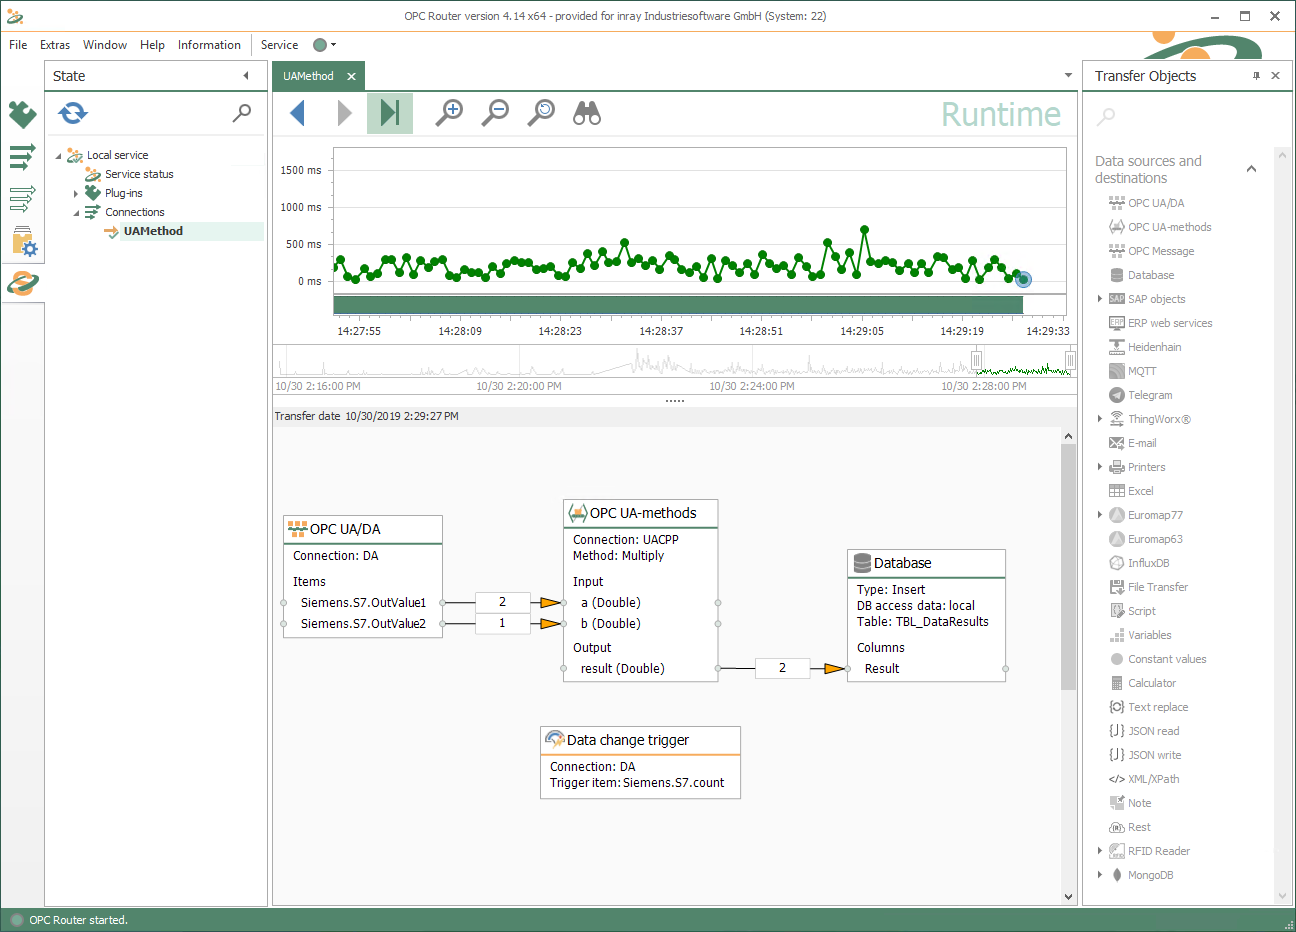Open the search binoculars in the runtime toolbar

(x=586, y=113)
